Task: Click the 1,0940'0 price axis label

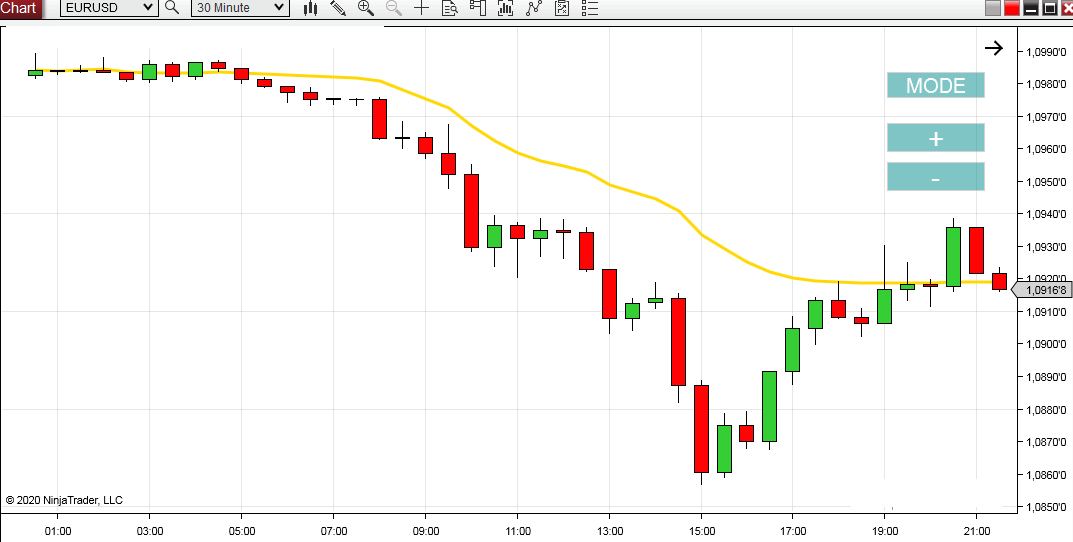Action: pyautogui.click(x=1046, y=214)
